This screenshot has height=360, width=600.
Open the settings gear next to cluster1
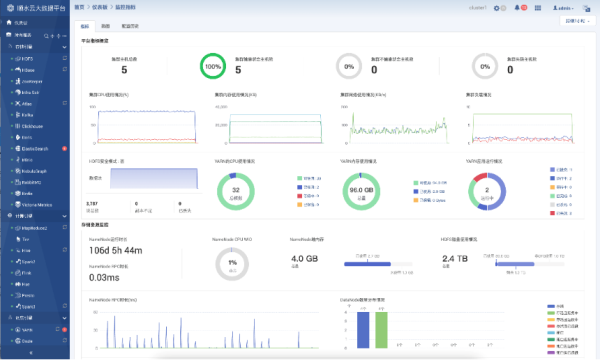point(496,8)
